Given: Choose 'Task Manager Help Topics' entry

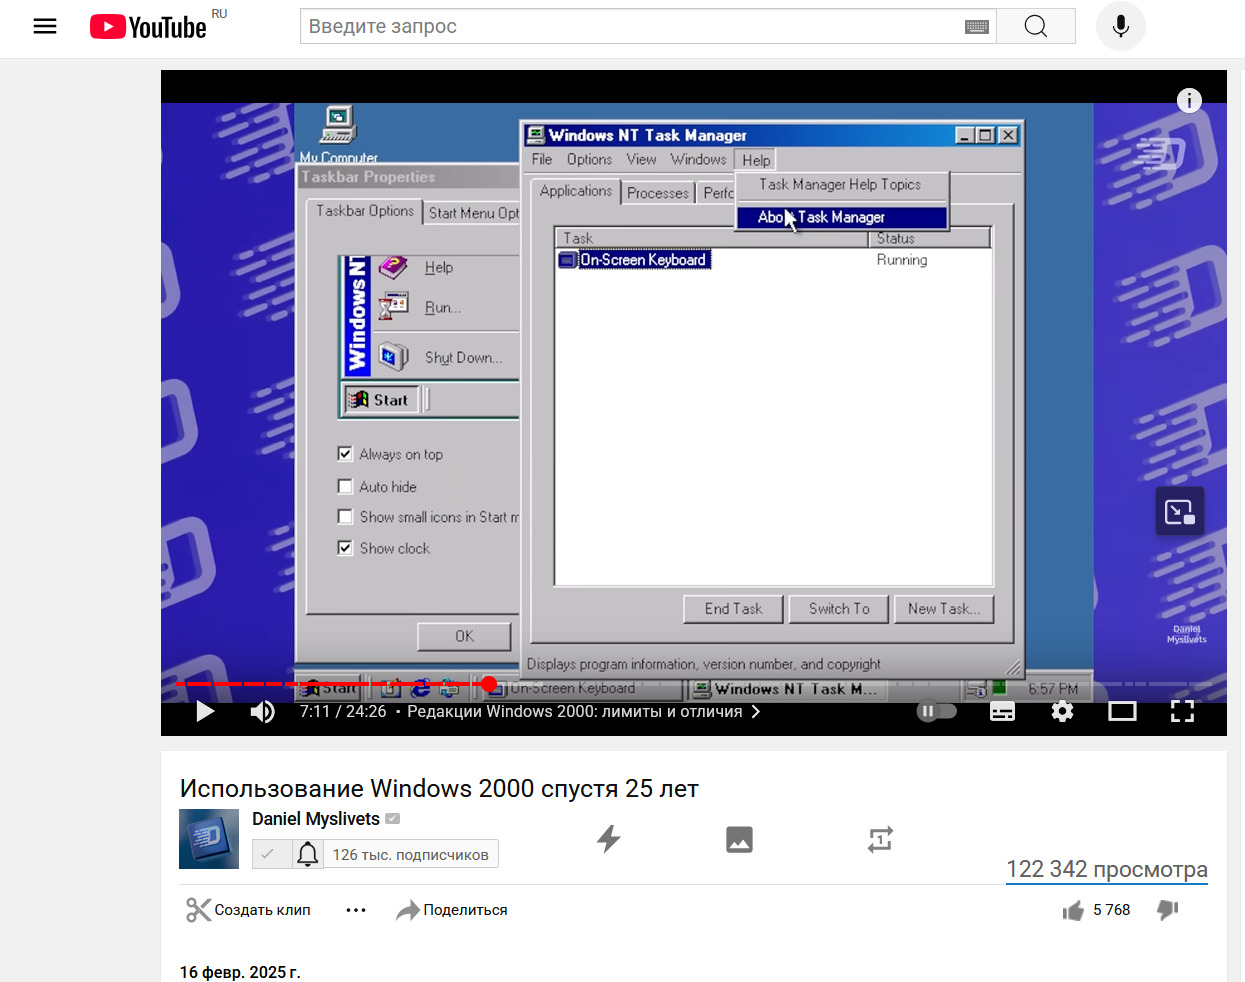Looking at the screenshot, I should tap(840, 184).
